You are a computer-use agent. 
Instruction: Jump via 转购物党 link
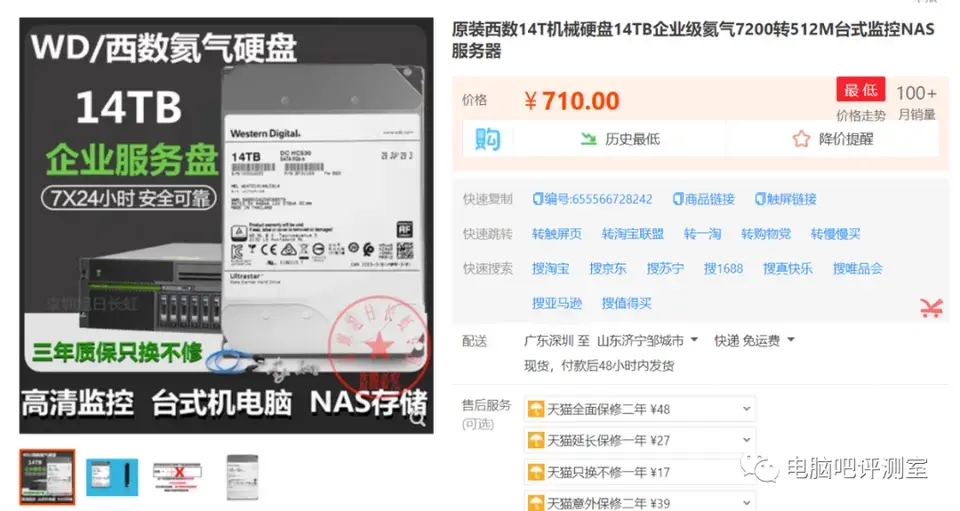[766, 234]
